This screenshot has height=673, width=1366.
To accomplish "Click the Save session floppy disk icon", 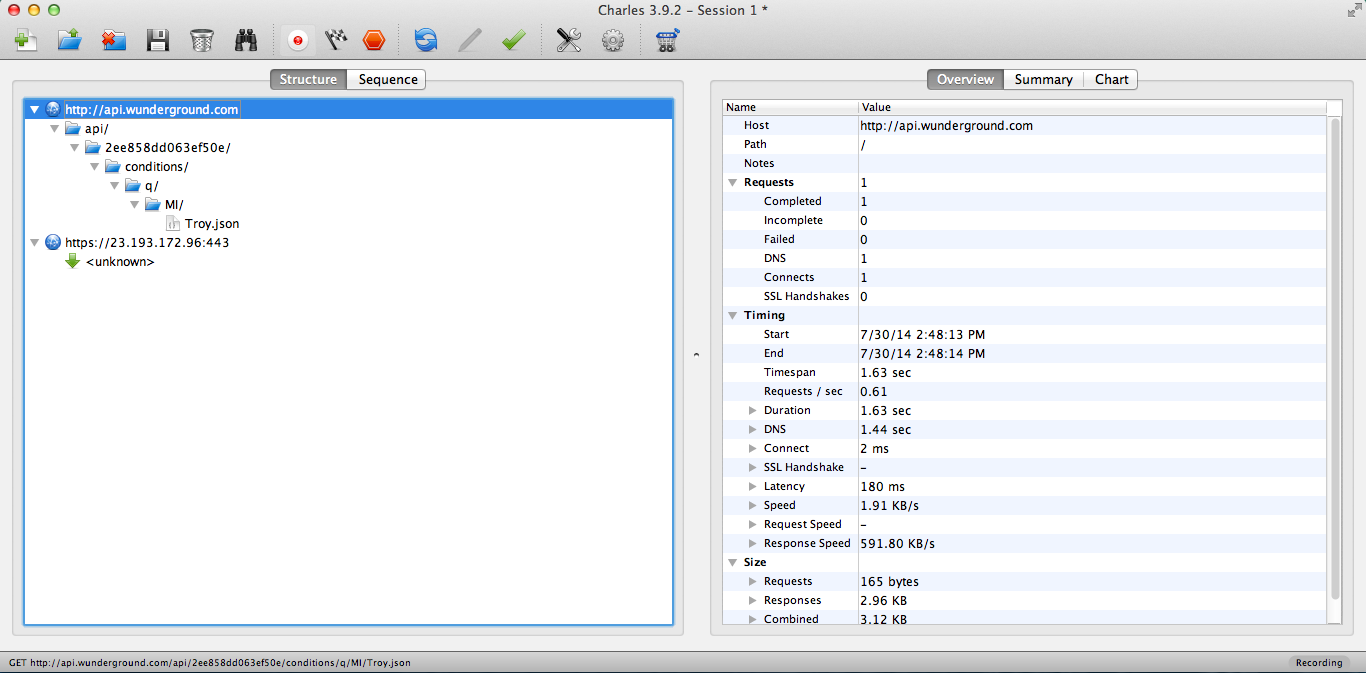I will tap(157, 40).
